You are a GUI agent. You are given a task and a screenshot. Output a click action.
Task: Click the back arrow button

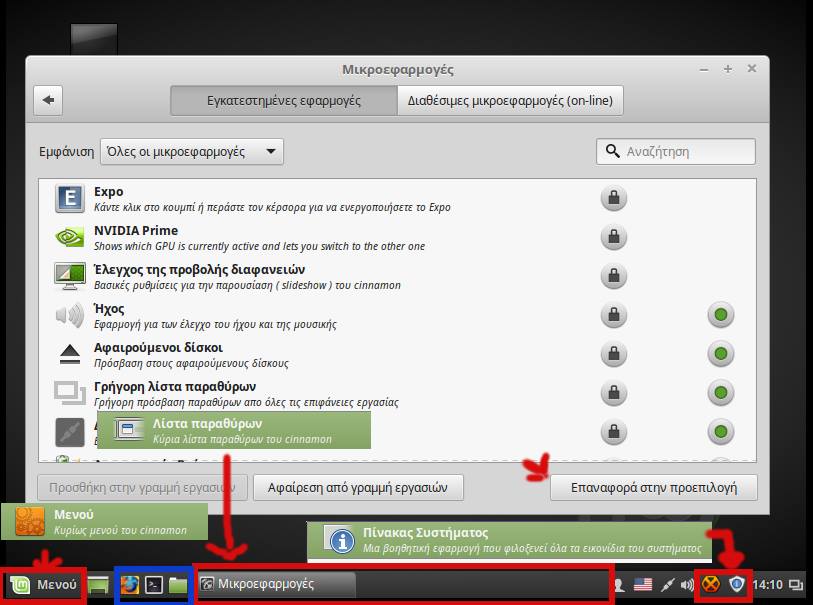48,100
